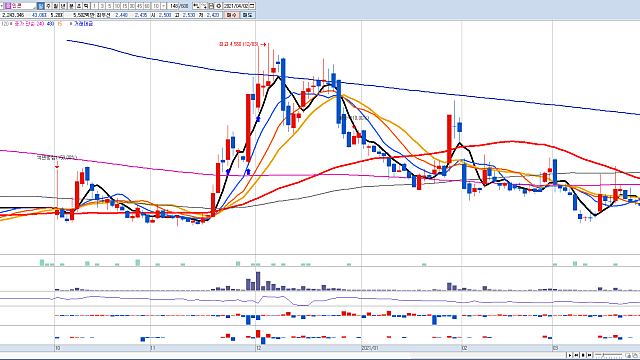Switch to the monthly (월) chart period
Screen dimensions: 640x360
tap(56, 6)
